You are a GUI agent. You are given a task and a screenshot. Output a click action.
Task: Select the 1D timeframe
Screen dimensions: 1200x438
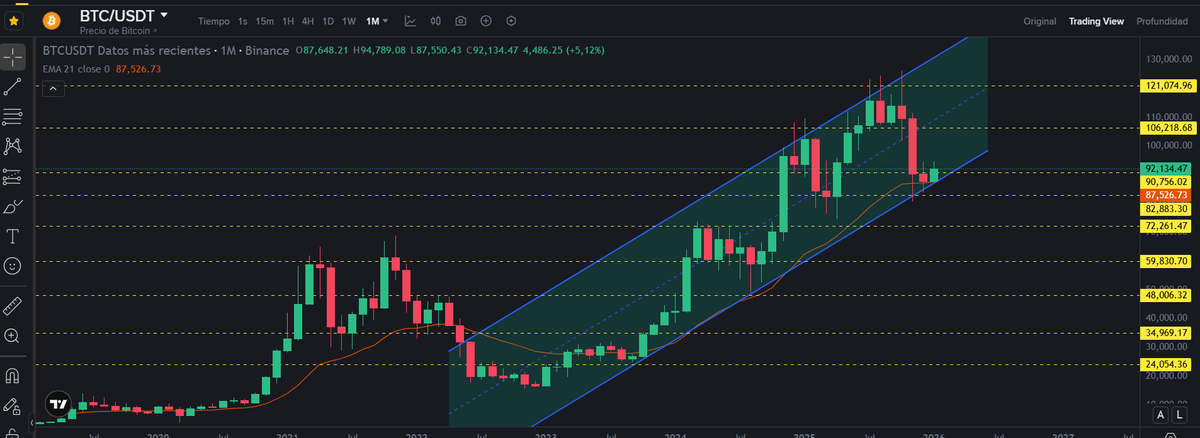pos(328,21)
